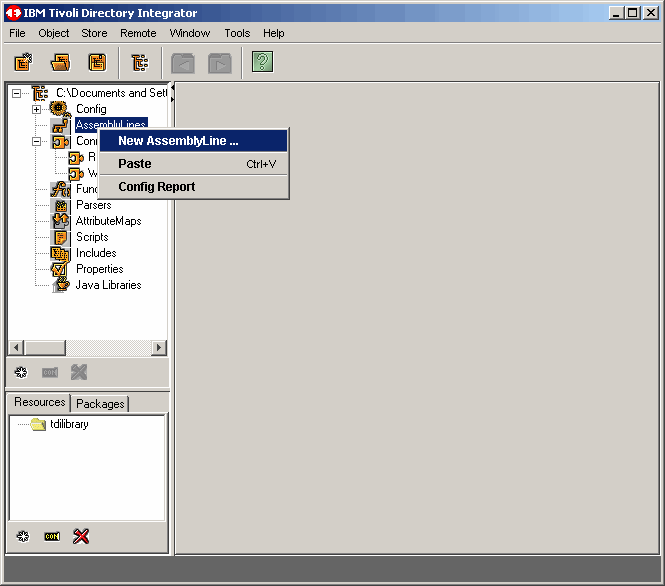Viewport: 665px width, 586px height.
Task: Open help with the question mark icon
Action: pos(262,62)
